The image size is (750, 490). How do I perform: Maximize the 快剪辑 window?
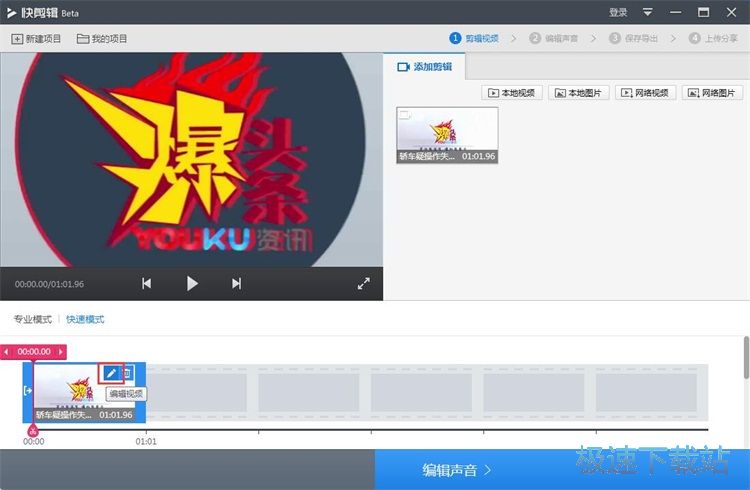703,12
